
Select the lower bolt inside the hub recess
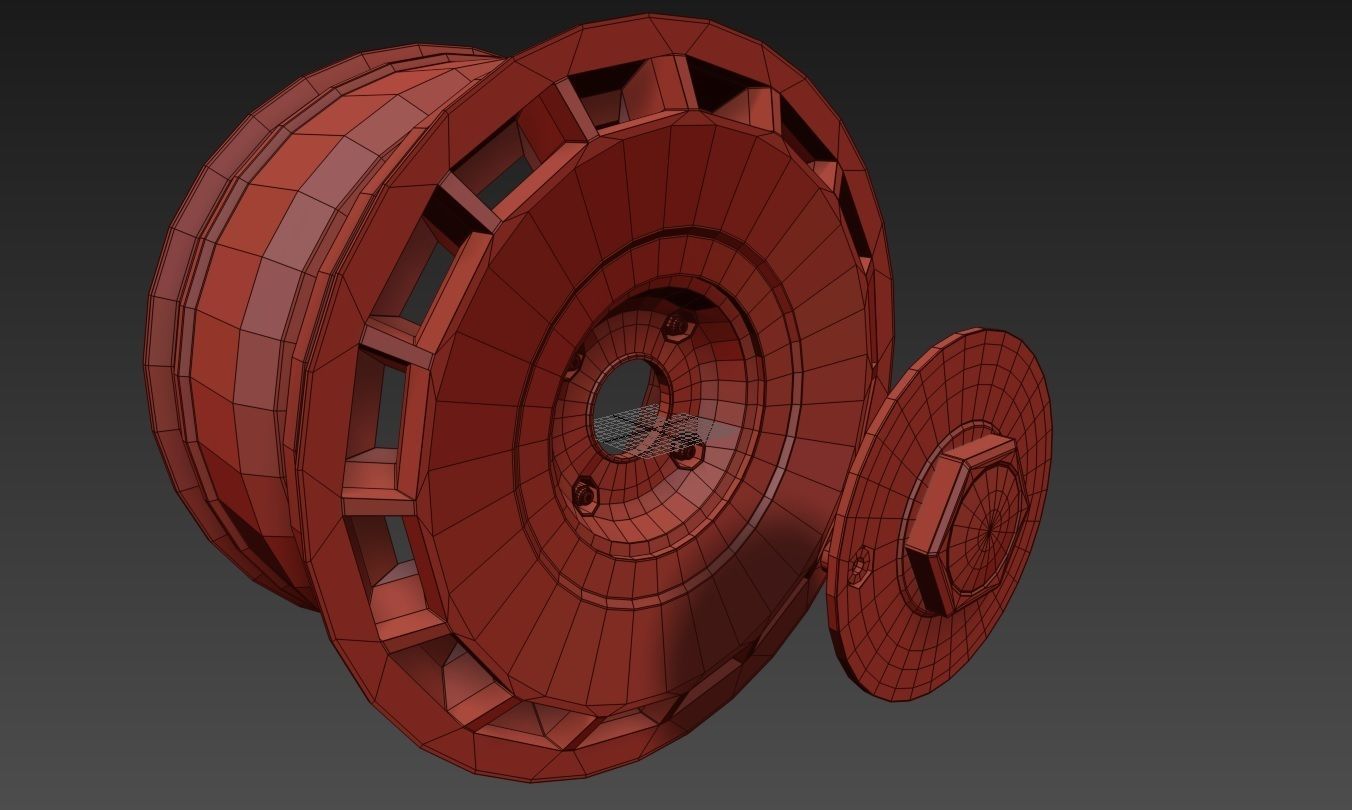[x=585, y=493]
